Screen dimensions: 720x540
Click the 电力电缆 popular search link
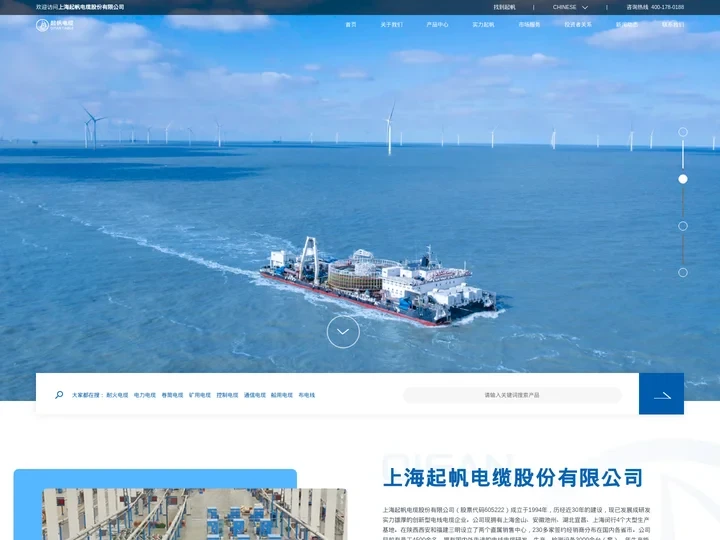(x=145, y=395)
